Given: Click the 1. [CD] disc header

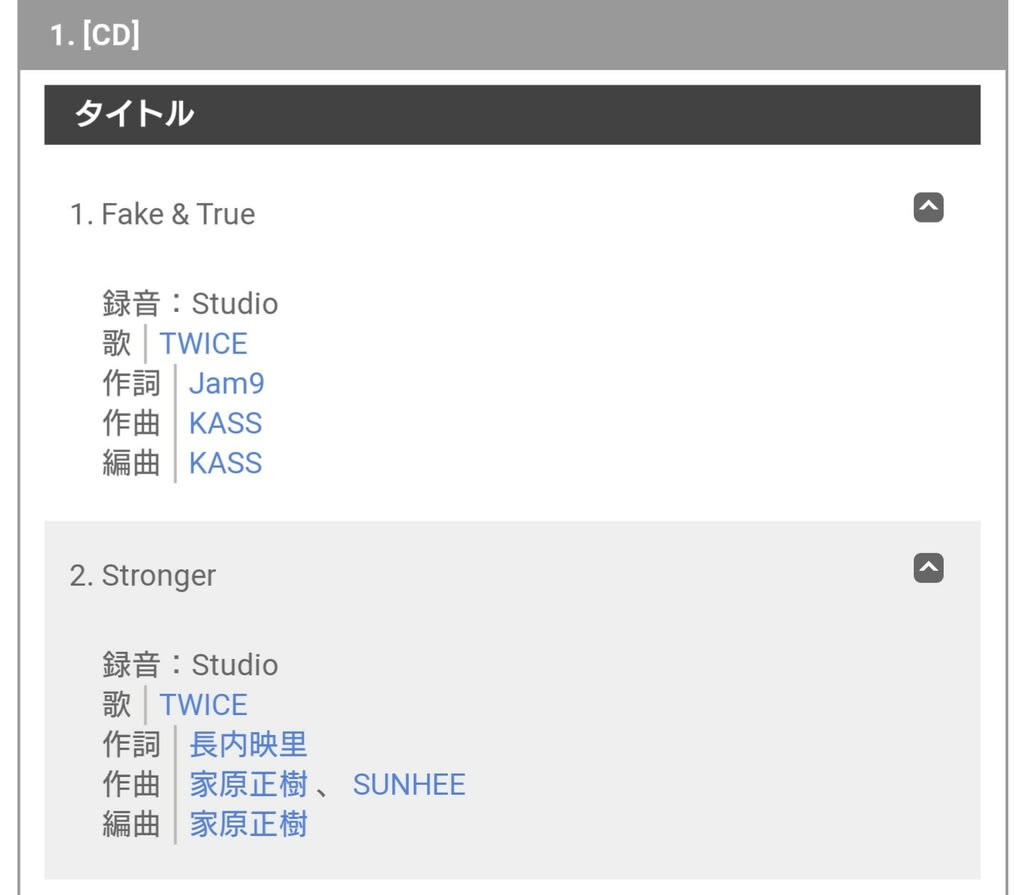Looking at the screenshot, I should [513, 35].
